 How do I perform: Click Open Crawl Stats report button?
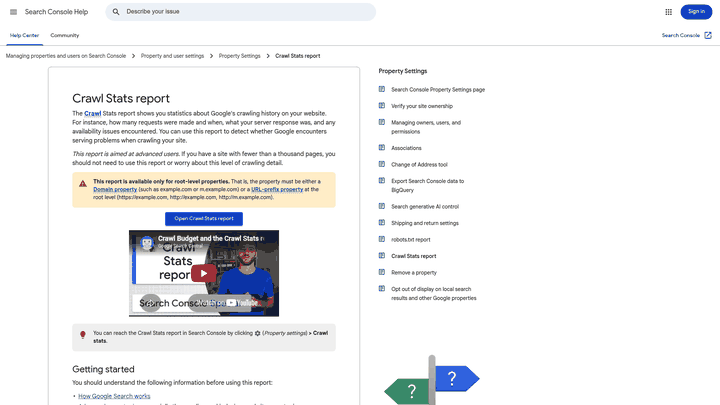point(204,219)
